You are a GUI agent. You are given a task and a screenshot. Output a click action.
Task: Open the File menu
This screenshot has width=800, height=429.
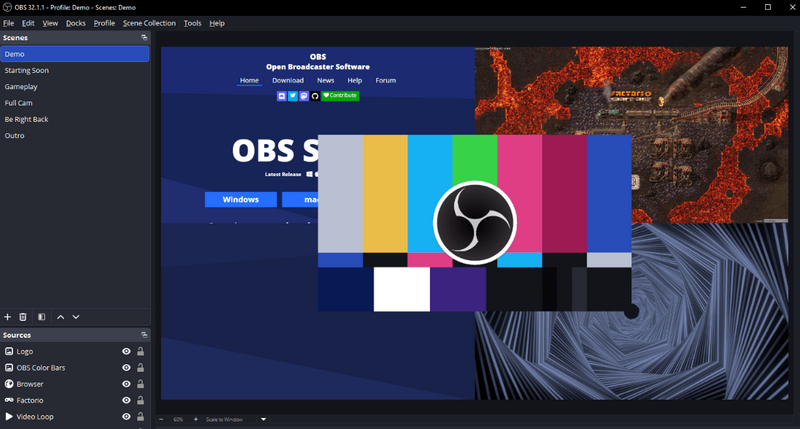click(8, 23)
